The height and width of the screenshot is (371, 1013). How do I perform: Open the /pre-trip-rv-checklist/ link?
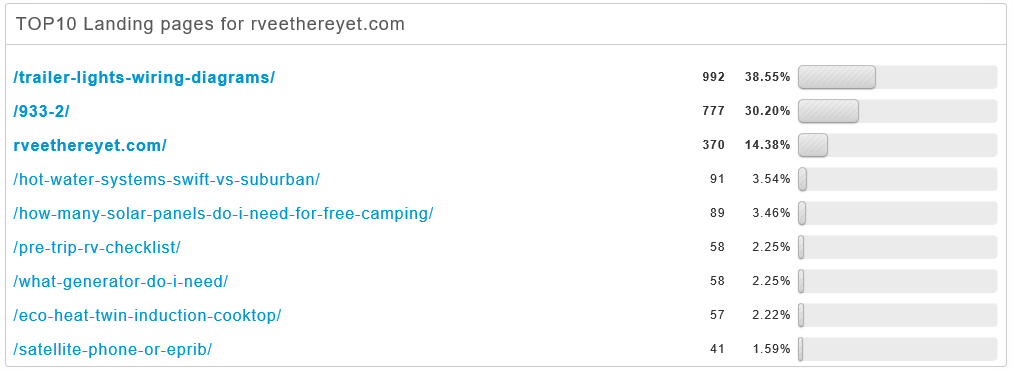pos(97,248)
